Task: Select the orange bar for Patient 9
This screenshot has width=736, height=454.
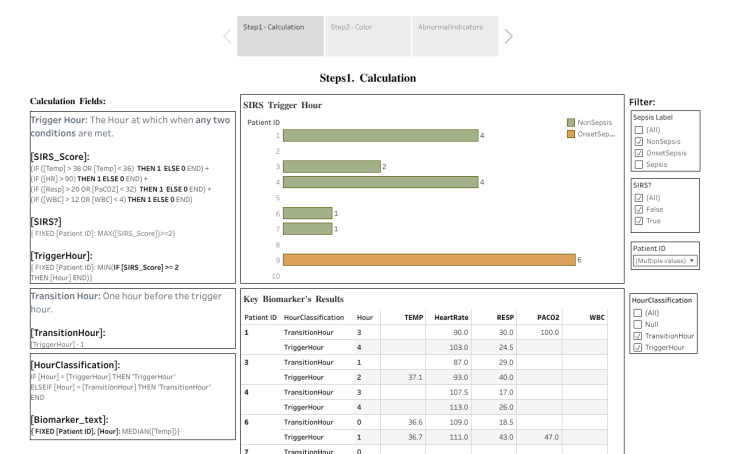Action: coord(429,259)
